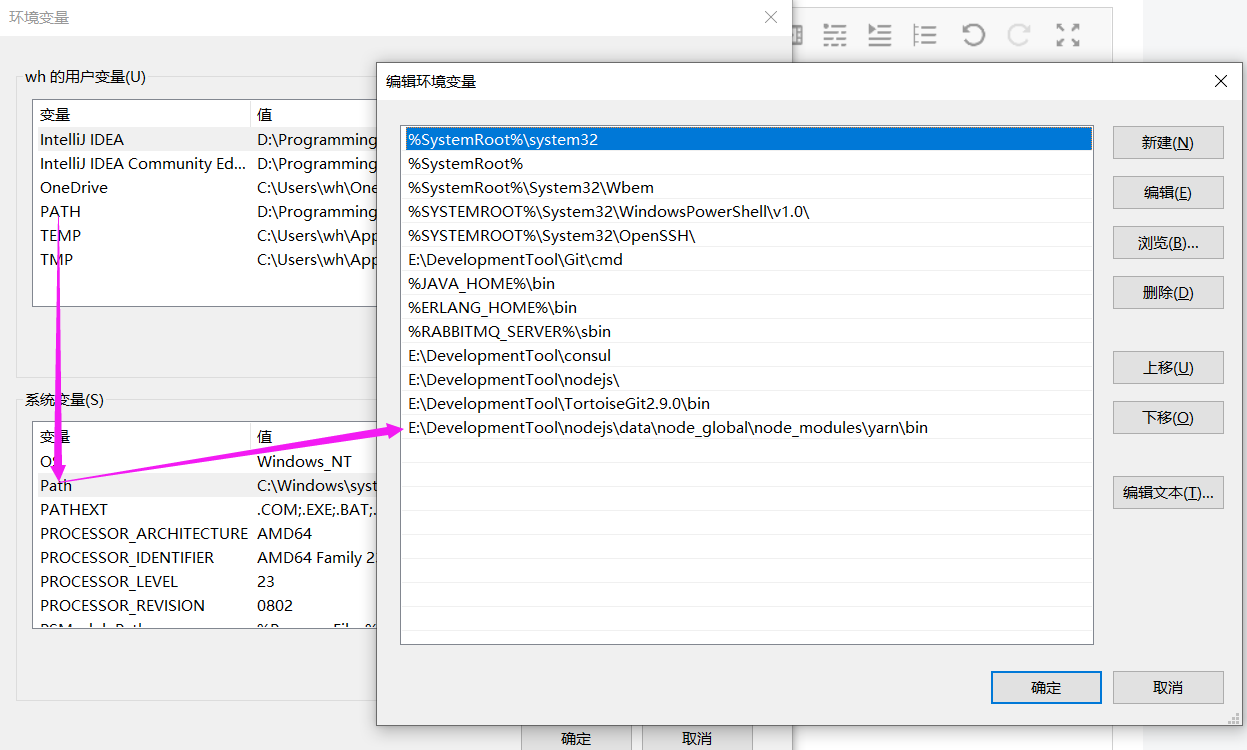The height and width of the screenshot is (750, 1247).
Task: Confirm with 确定 in edit dialog
Action: coord(1046,687)
